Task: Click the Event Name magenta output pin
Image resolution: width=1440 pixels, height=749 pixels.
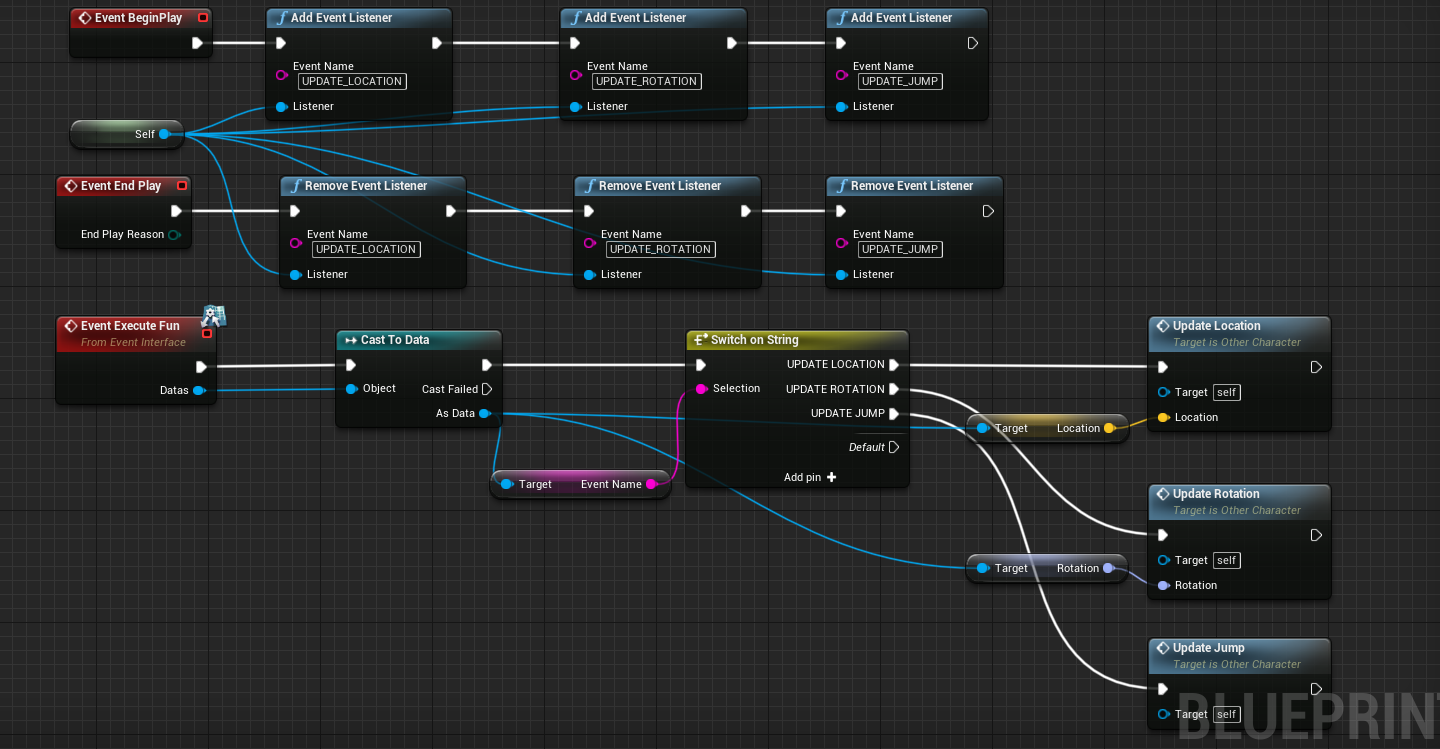Action: point(651,484)
